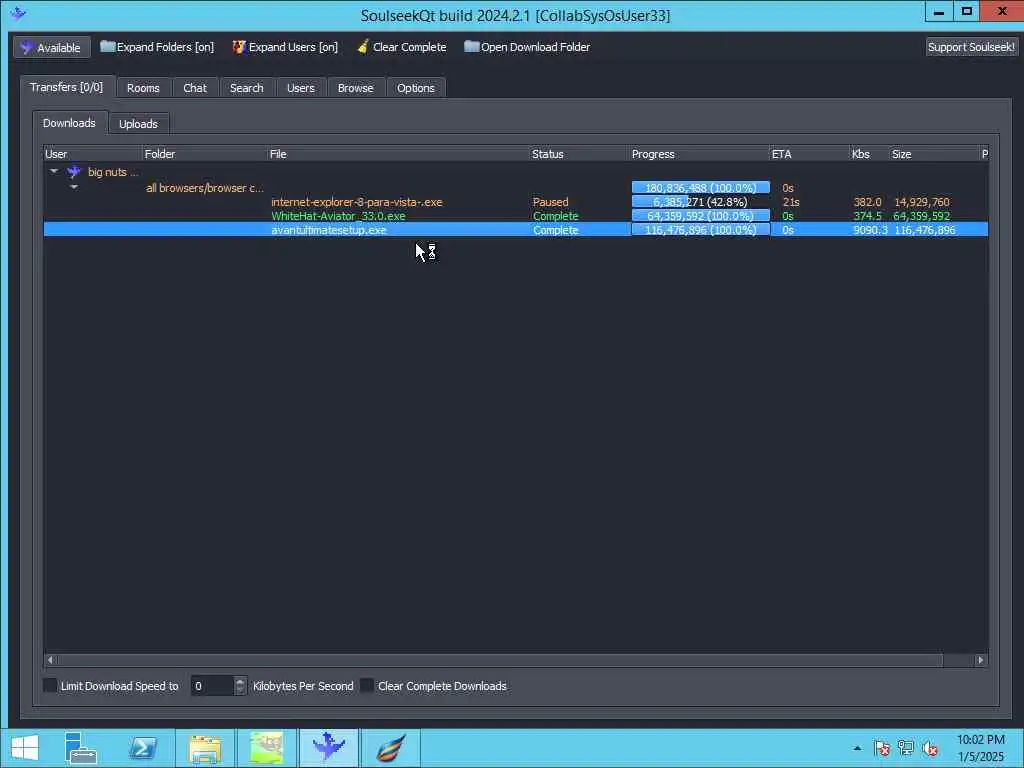Click the download speed limit input field
The width and height of the screenshot is (1024, 768).
[212, 686]
